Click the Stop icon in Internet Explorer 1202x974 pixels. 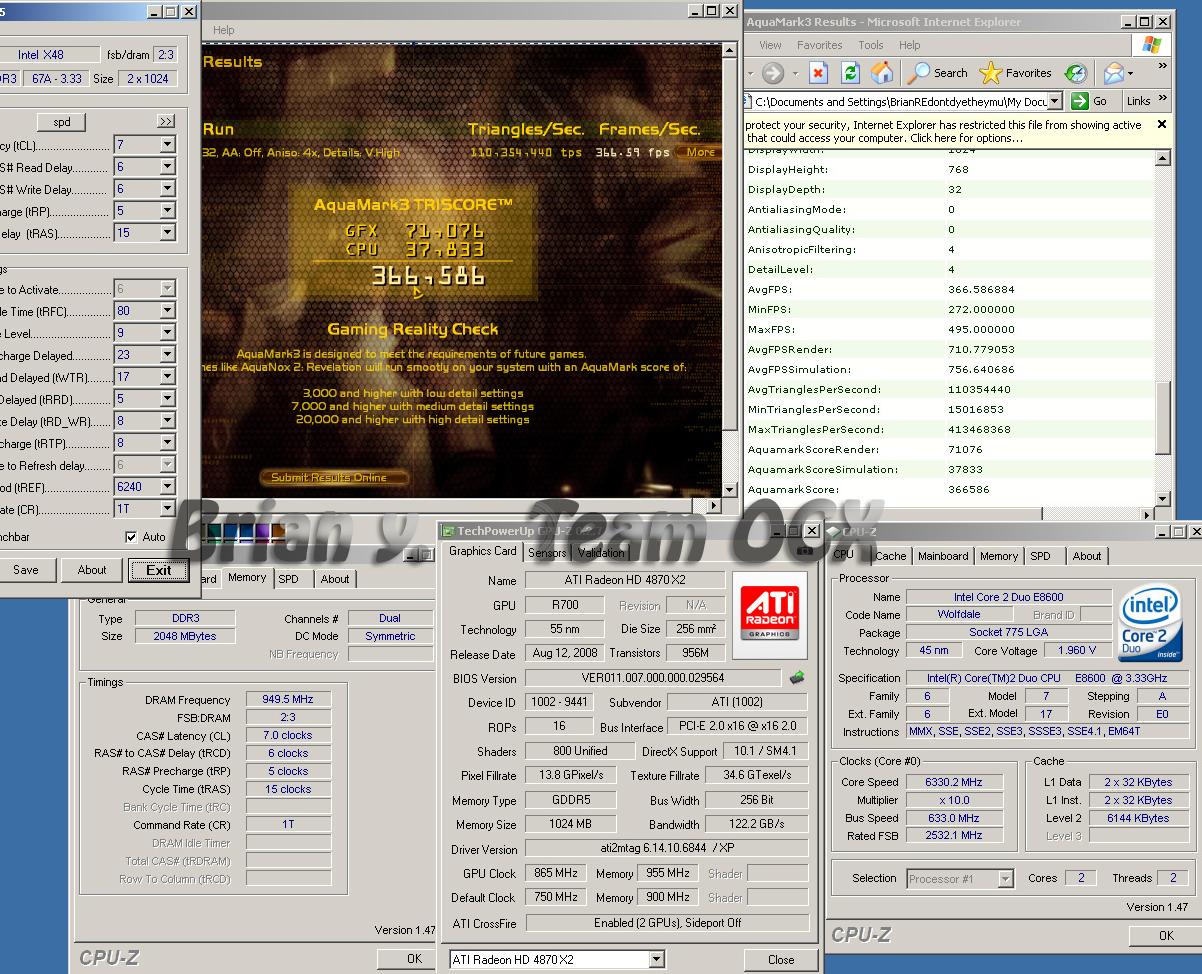818,73
